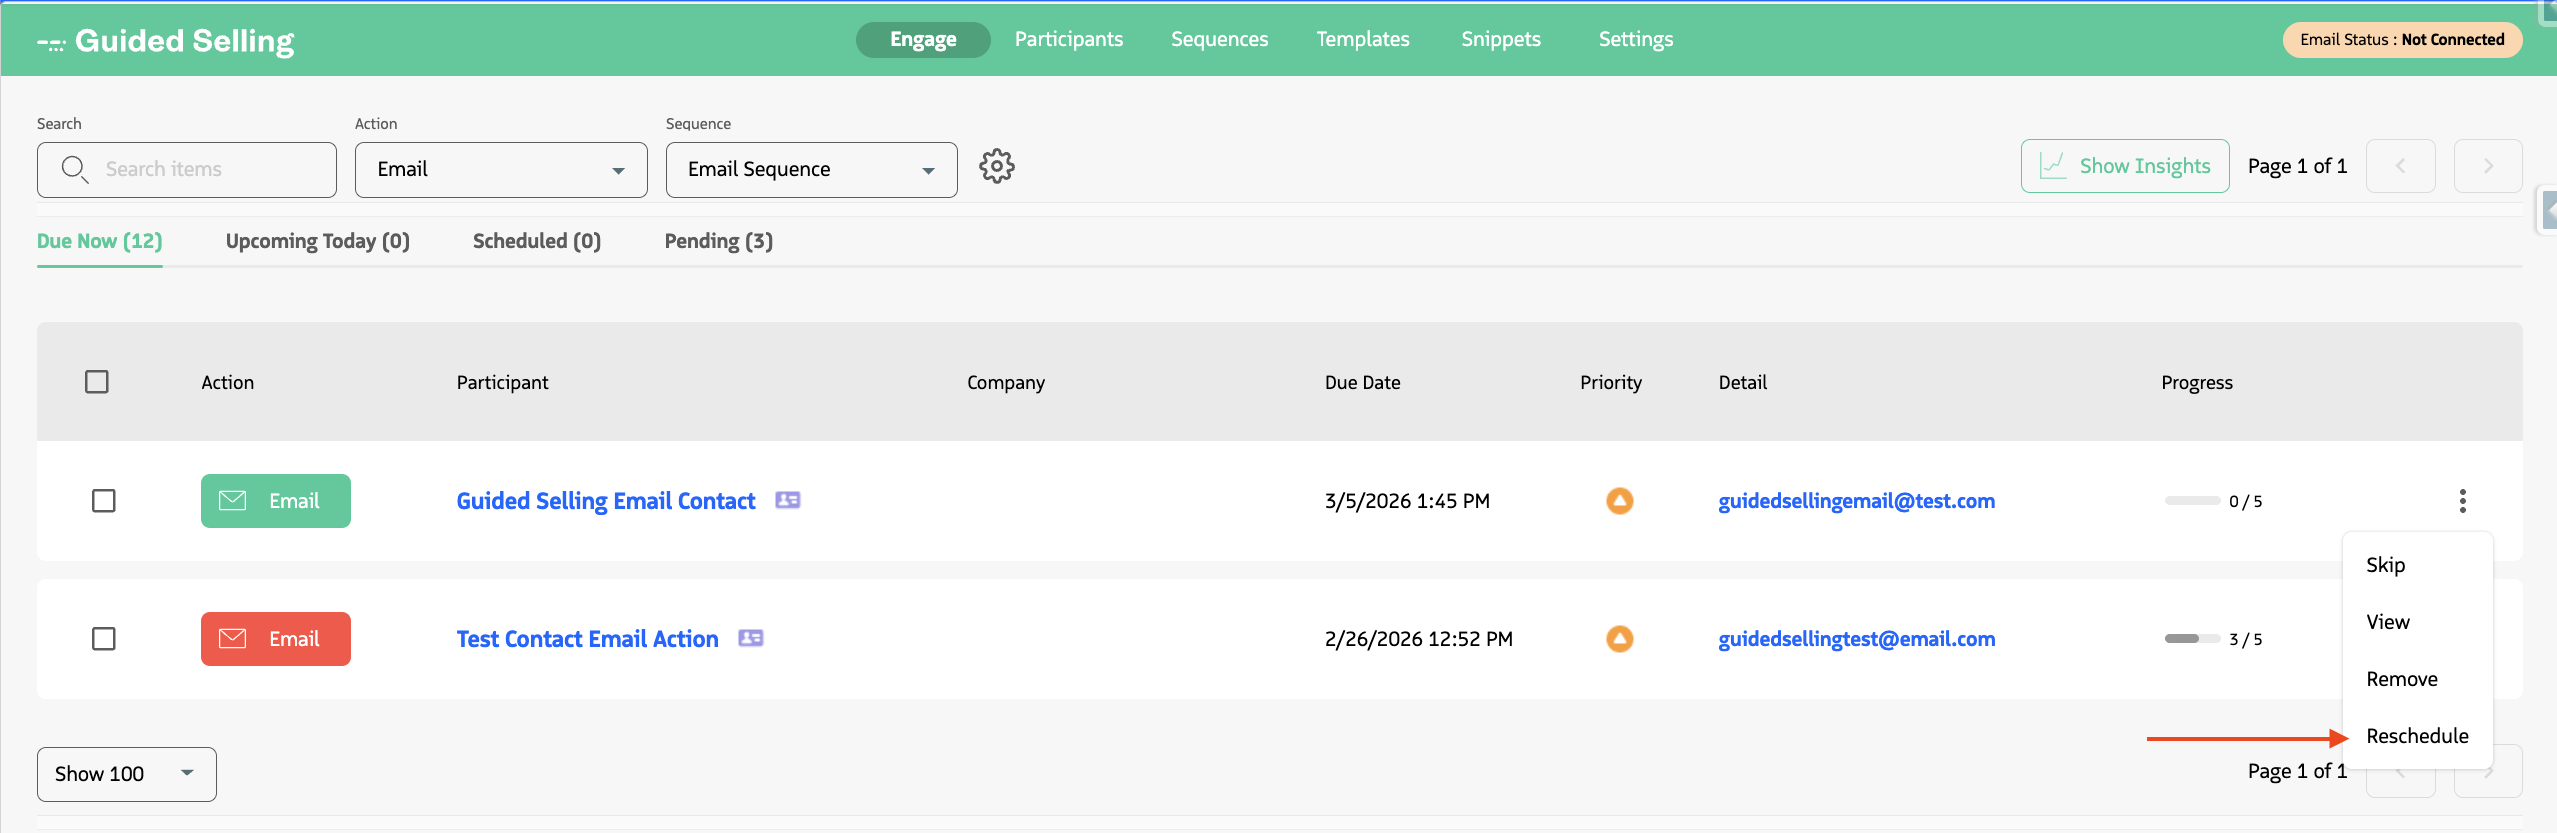The height and width of the screenshot is (833, 2557).
Task: Select the Pending (3) tab
Action: point(719,241)
